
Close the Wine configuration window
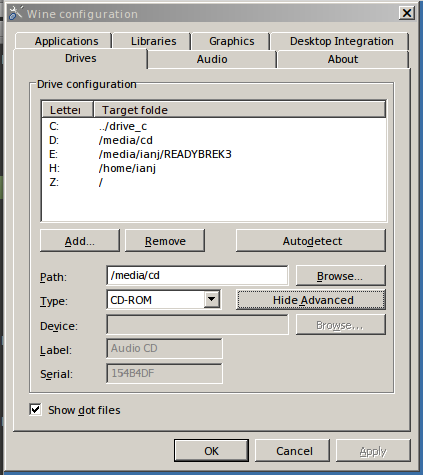click(x=407, y=13)
